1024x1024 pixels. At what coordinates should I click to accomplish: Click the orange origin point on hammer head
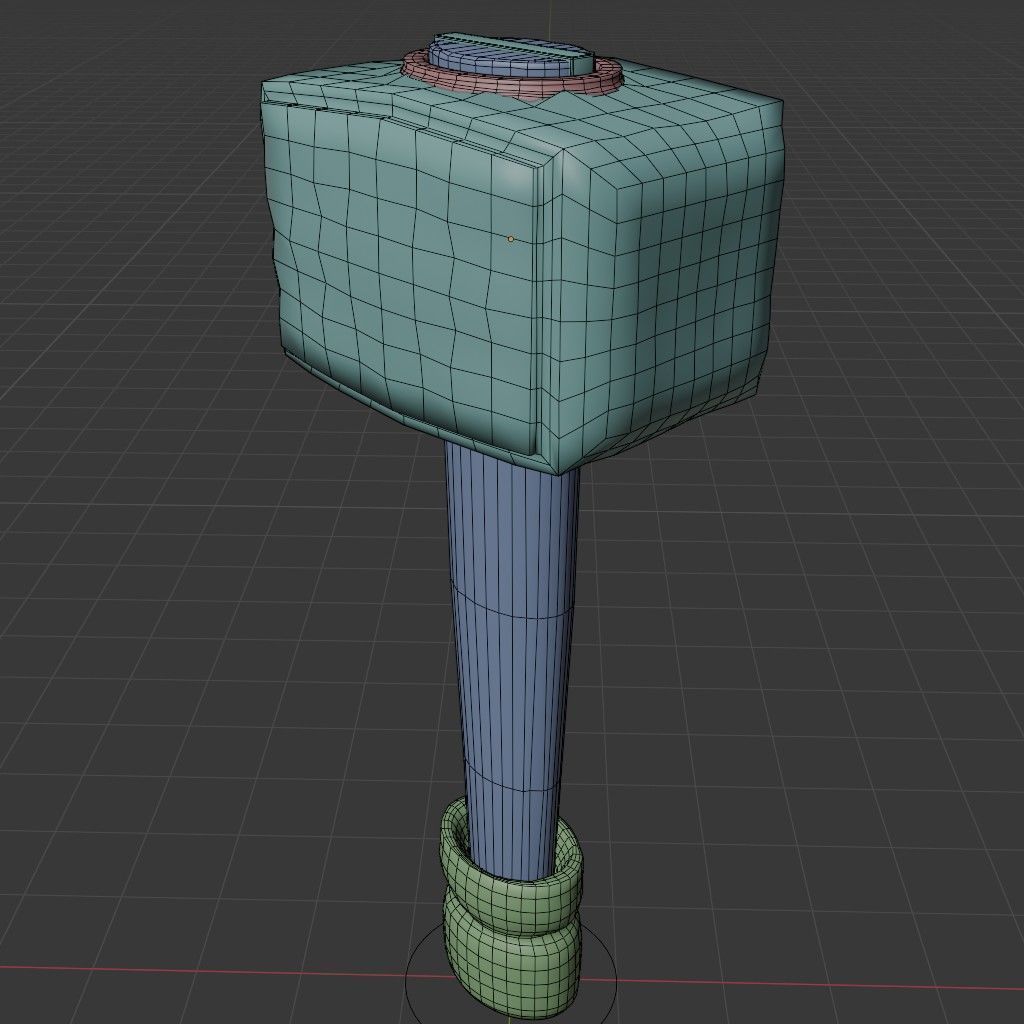(x=511, y=239)
